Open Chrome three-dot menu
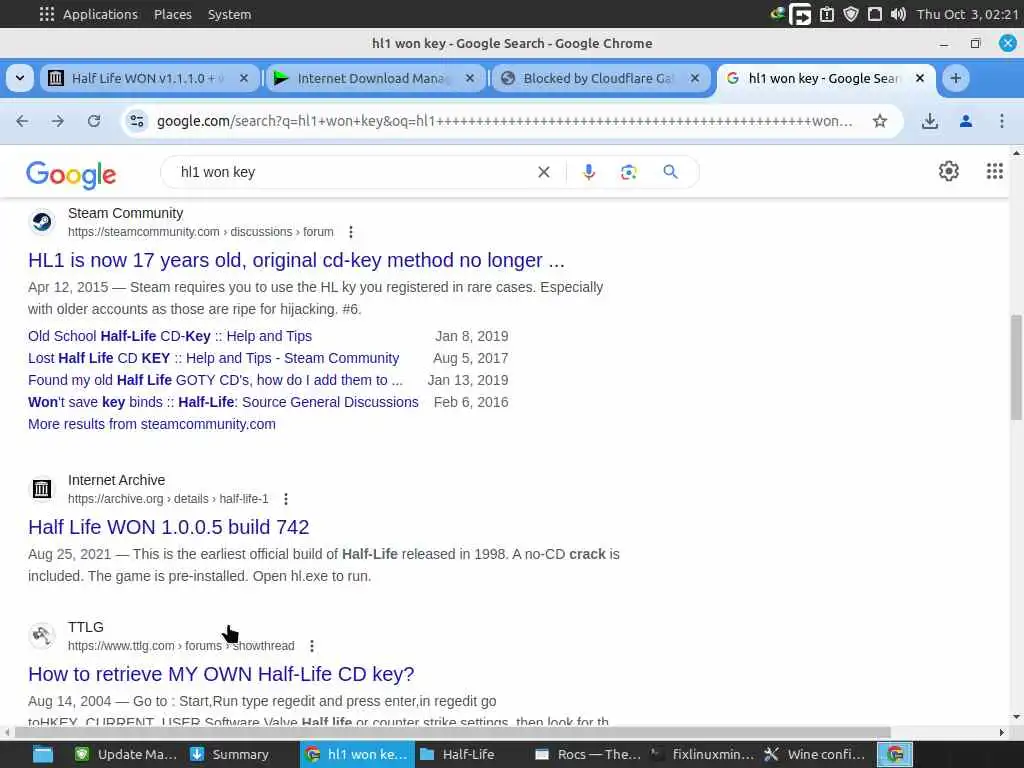 point(1002,121)
